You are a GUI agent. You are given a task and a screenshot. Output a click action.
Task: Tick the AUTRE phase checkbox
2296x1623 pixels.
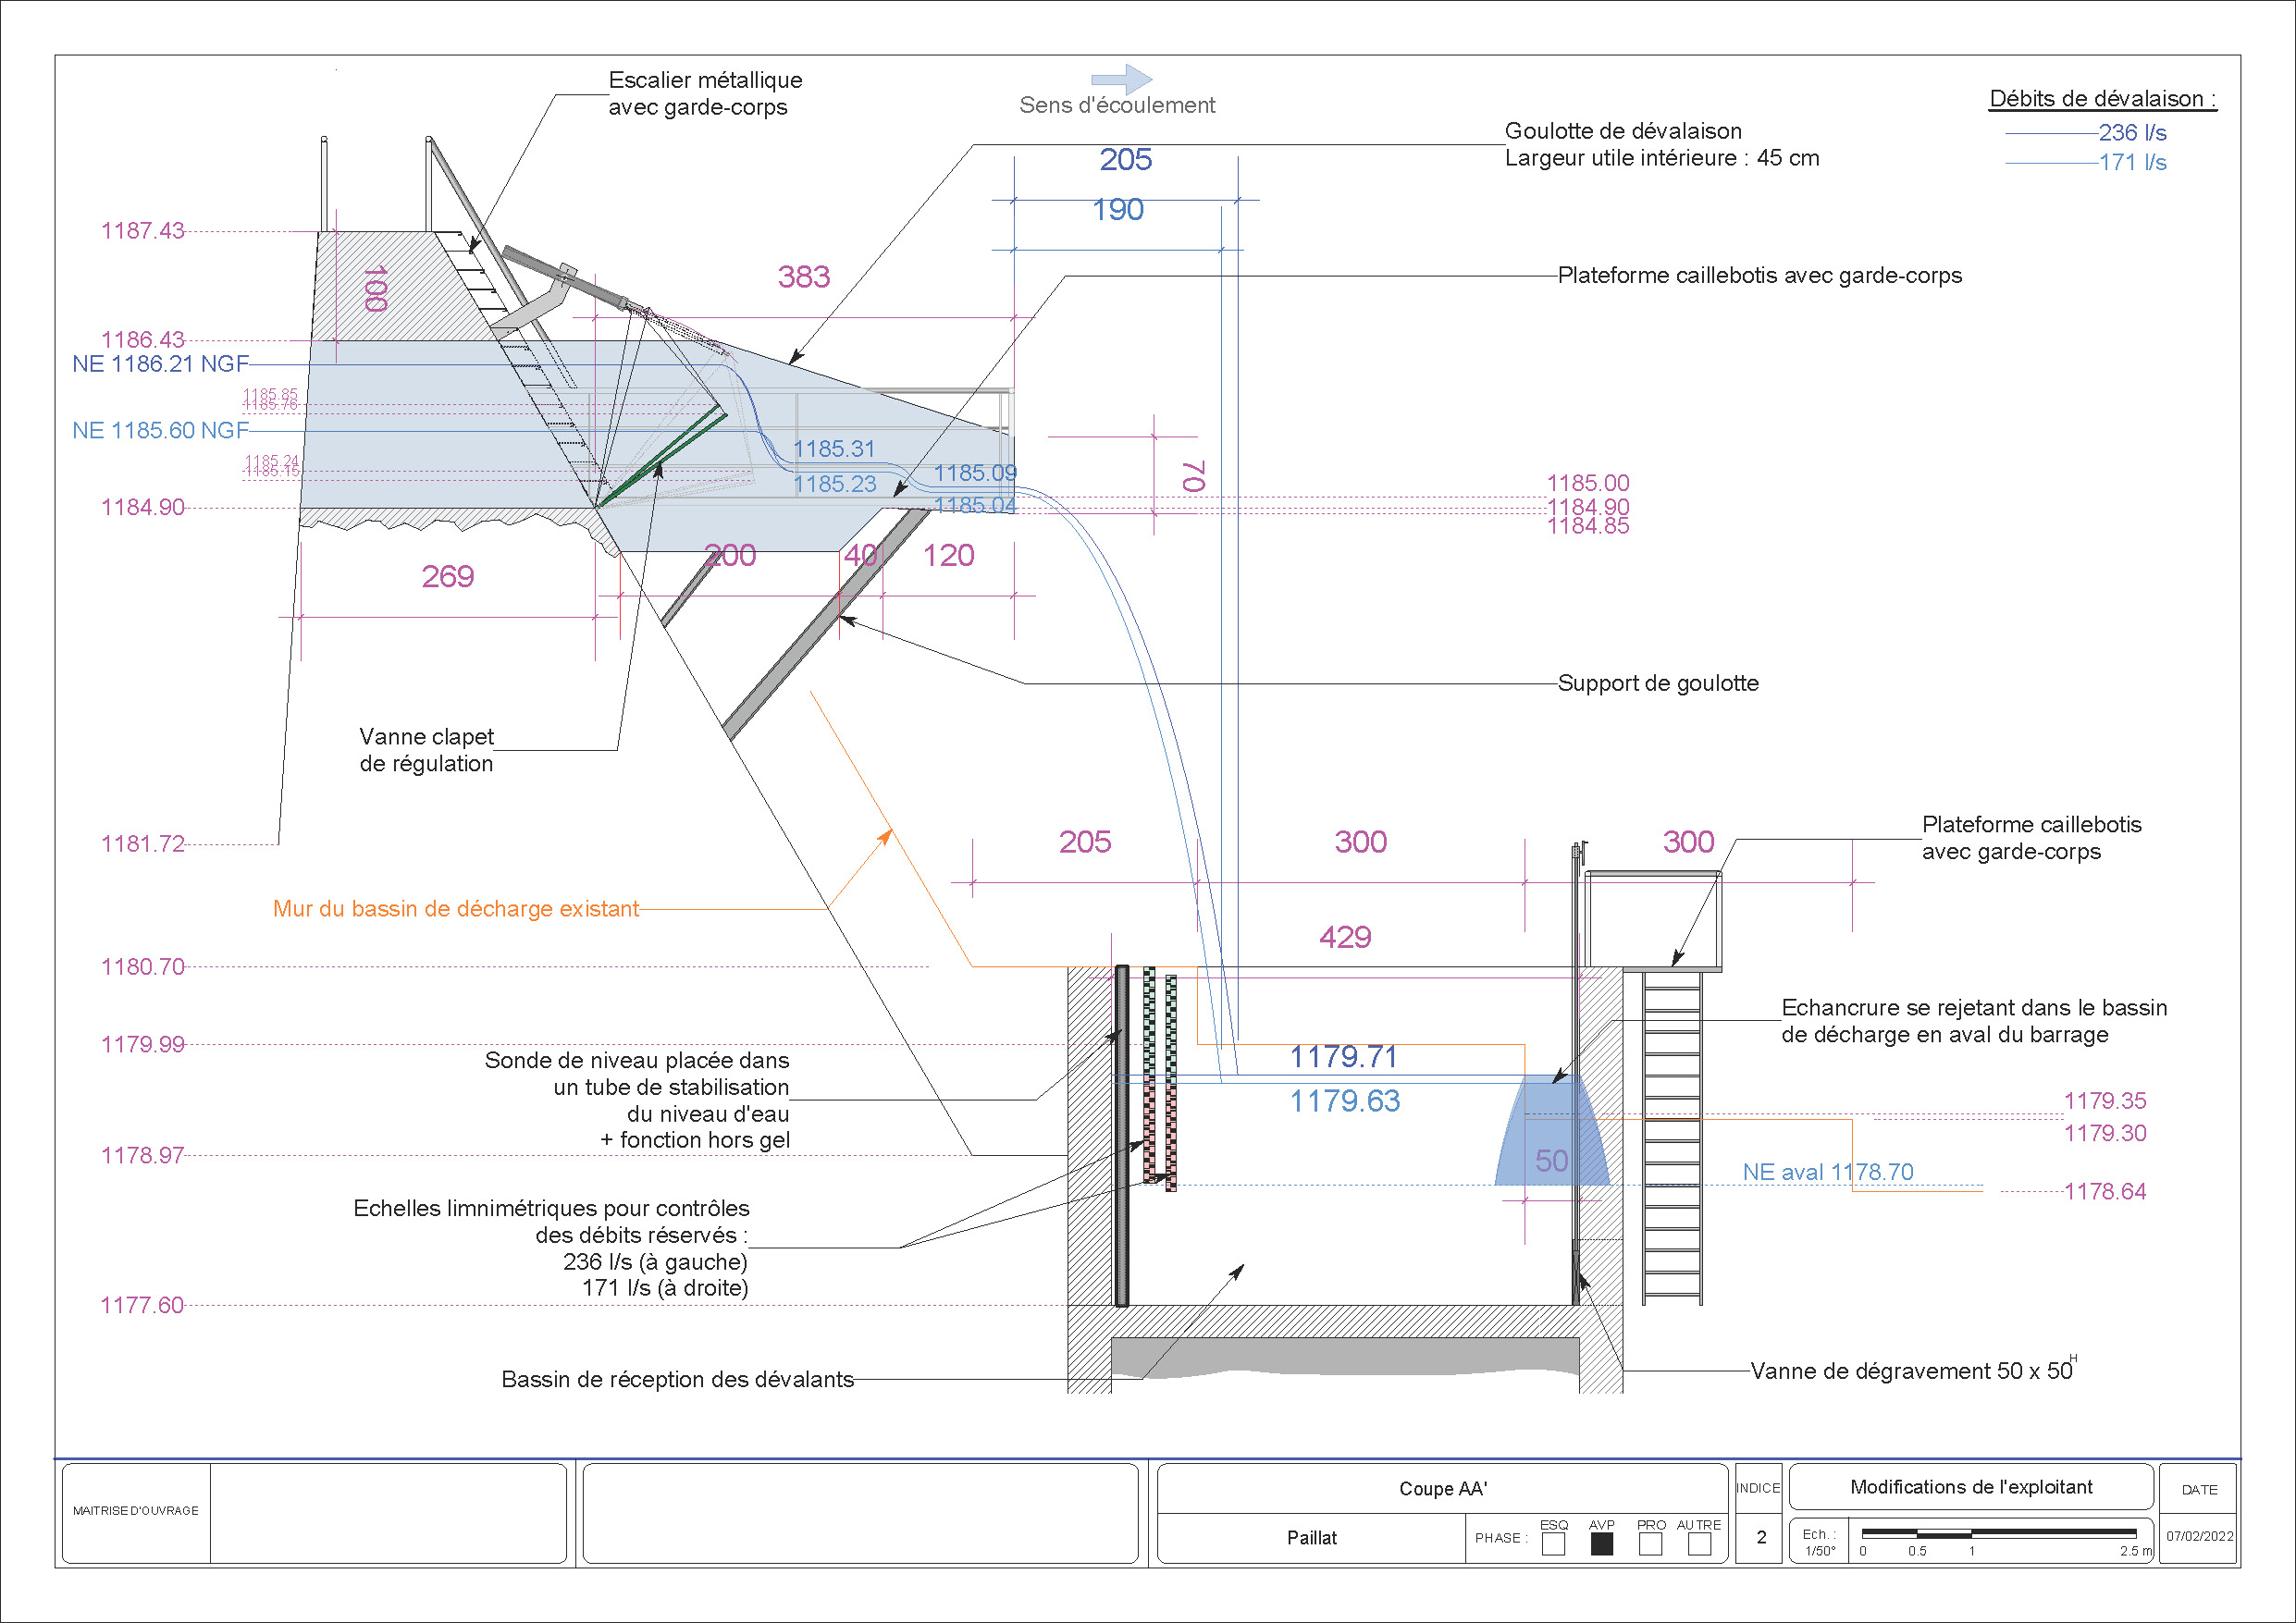tap(1699, 1544)
